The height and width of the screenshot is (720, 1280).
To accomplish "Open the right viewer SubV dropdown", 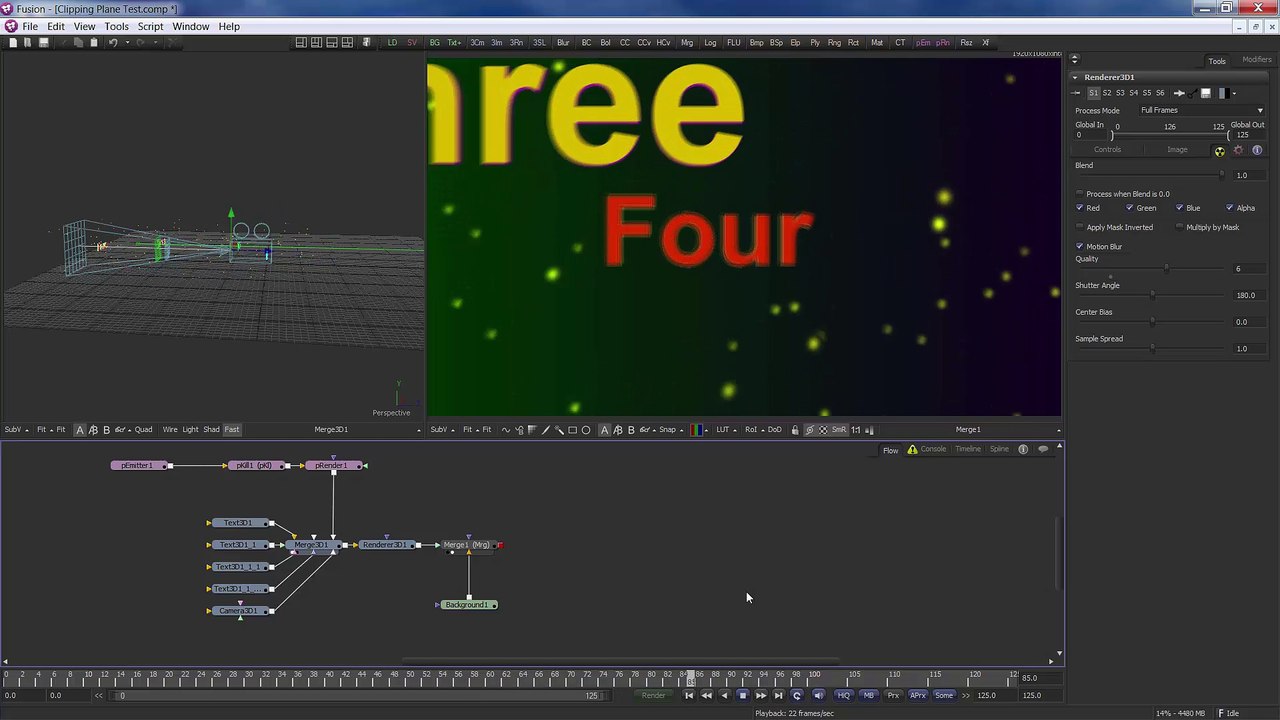I will (441, 430).
